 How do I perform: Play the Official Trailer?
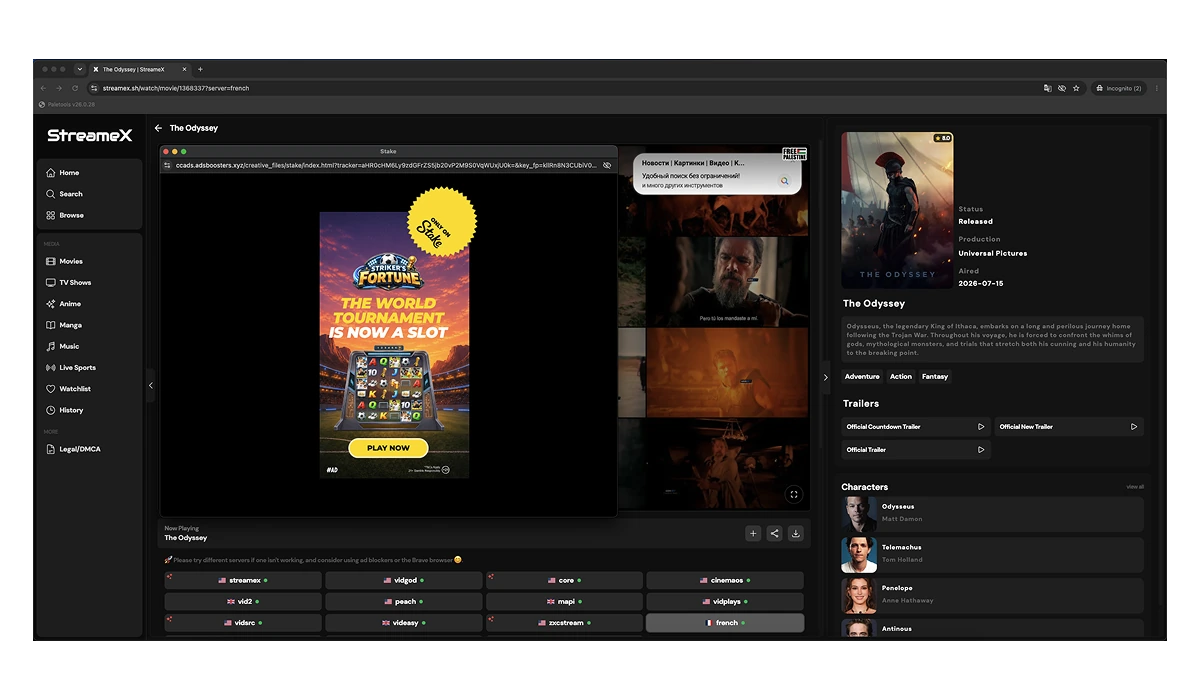click(916, 450)
